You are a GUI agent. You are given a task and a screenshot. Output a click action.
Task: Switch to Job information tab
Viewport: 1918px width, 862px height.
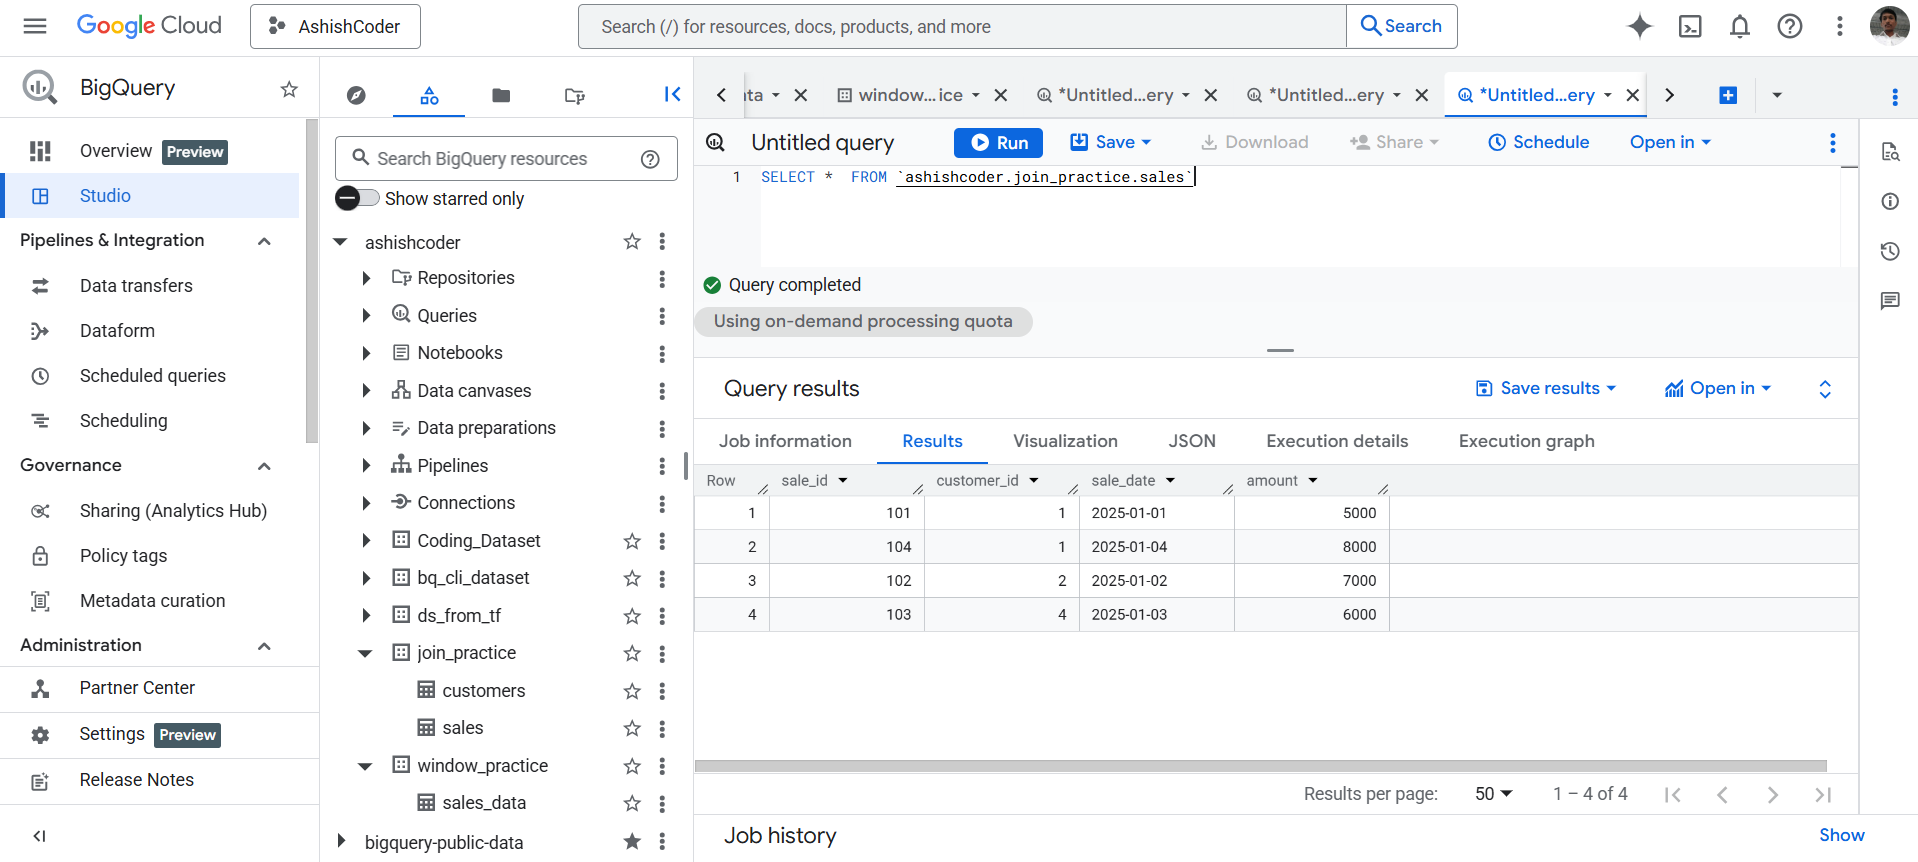pos(785,441)
